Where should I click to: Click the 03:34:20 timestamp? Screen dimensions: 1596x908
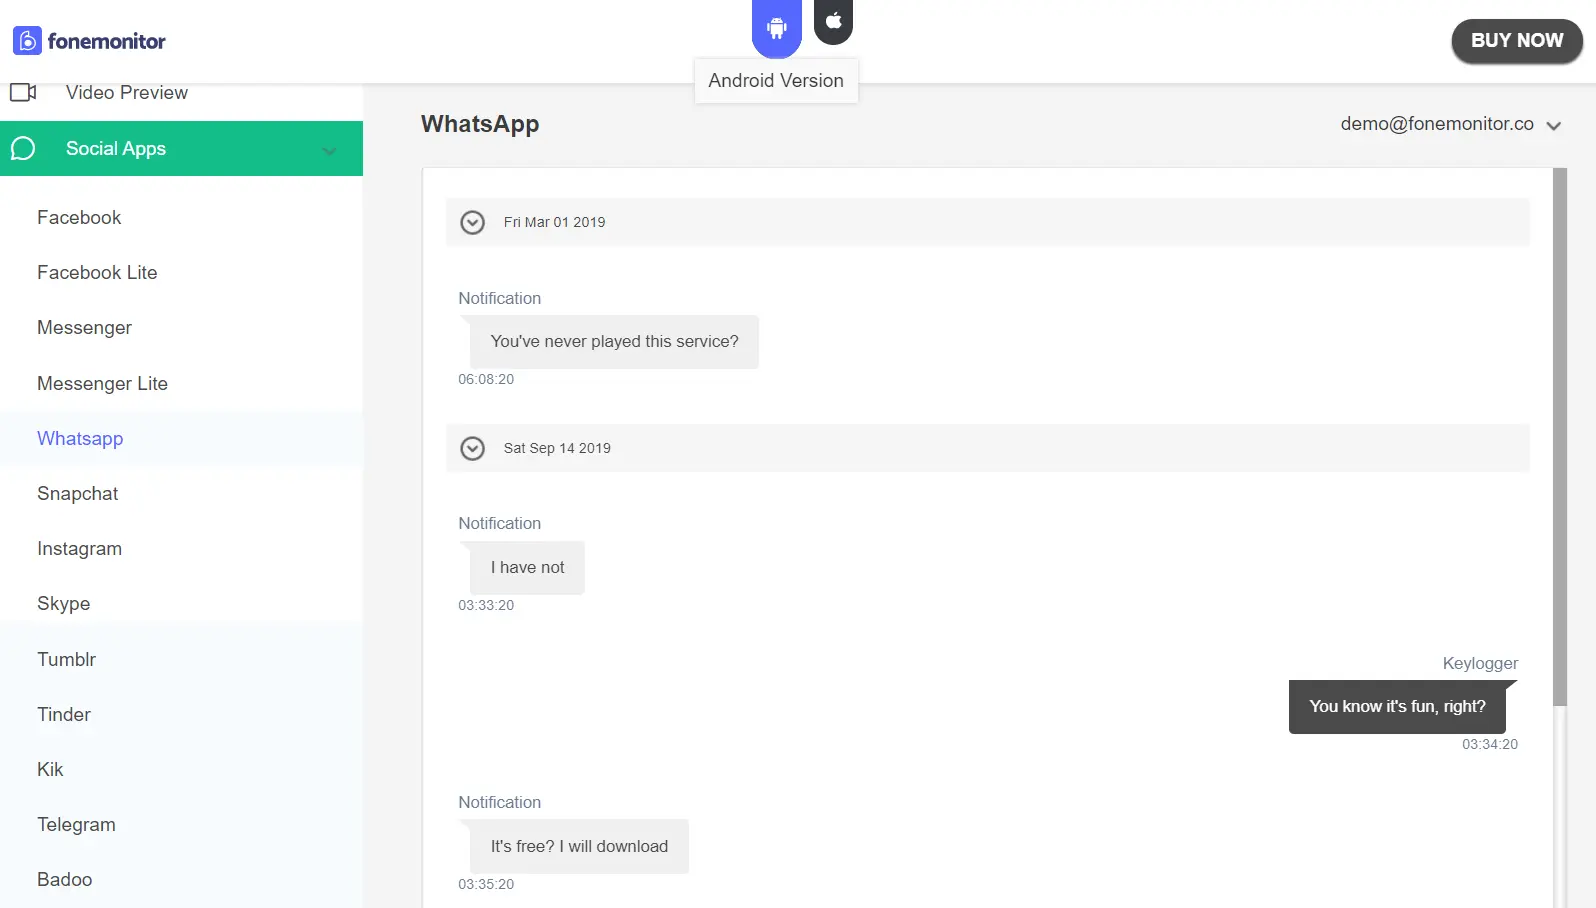[x=1490, y=745]
